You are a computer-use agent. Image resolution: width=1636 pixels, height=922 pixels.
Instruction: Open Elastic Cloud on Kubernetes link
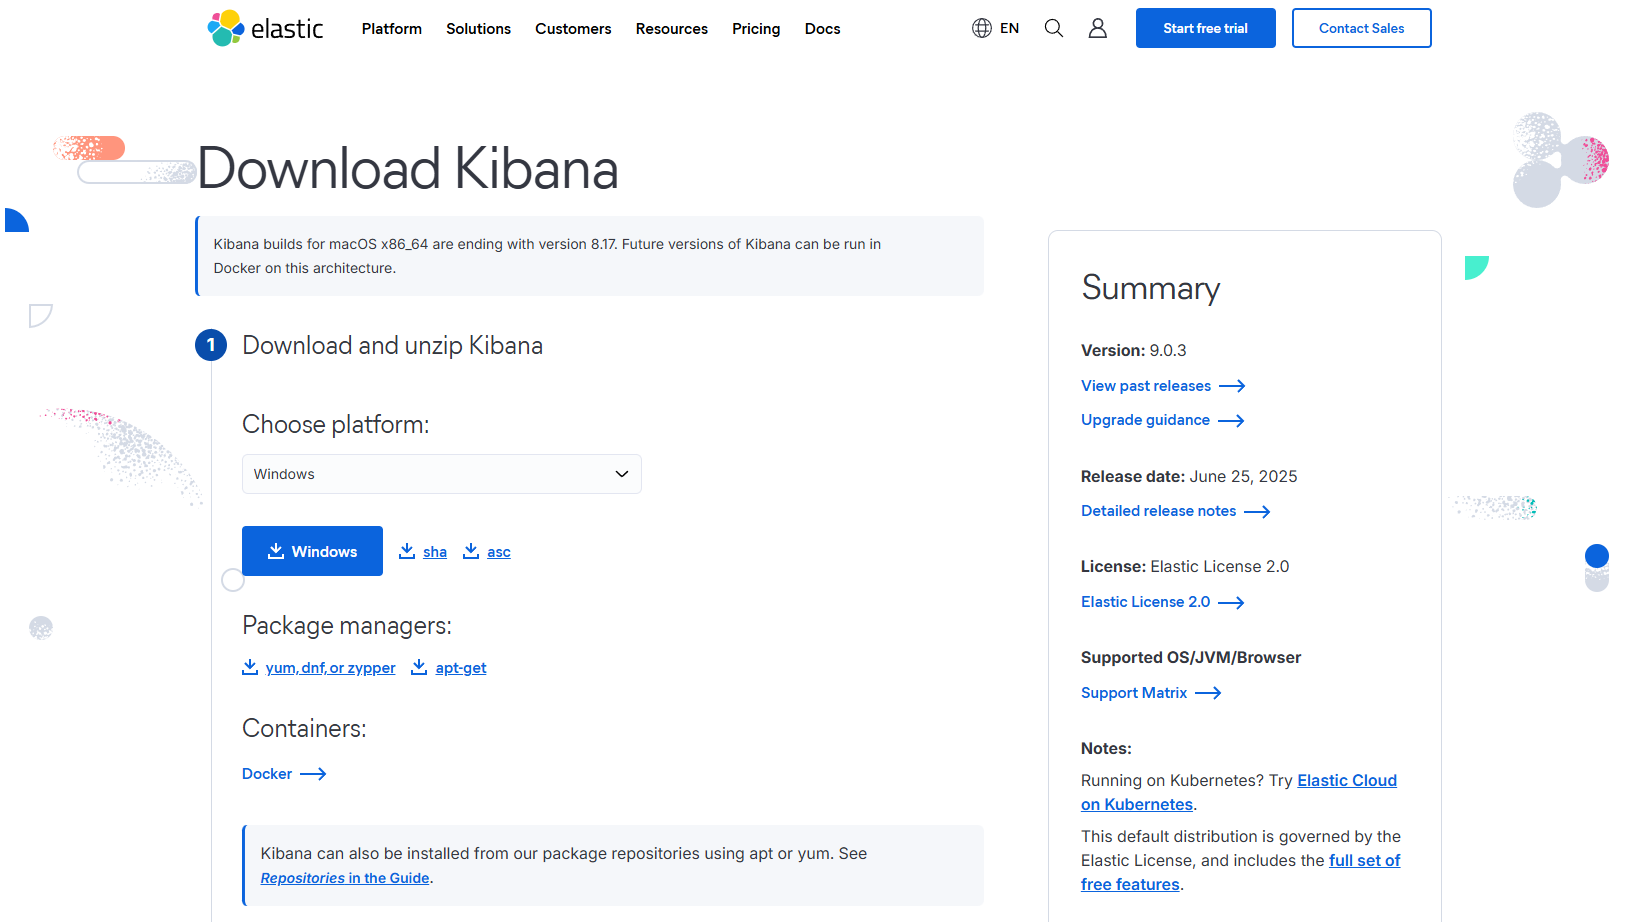(1239, 792)
